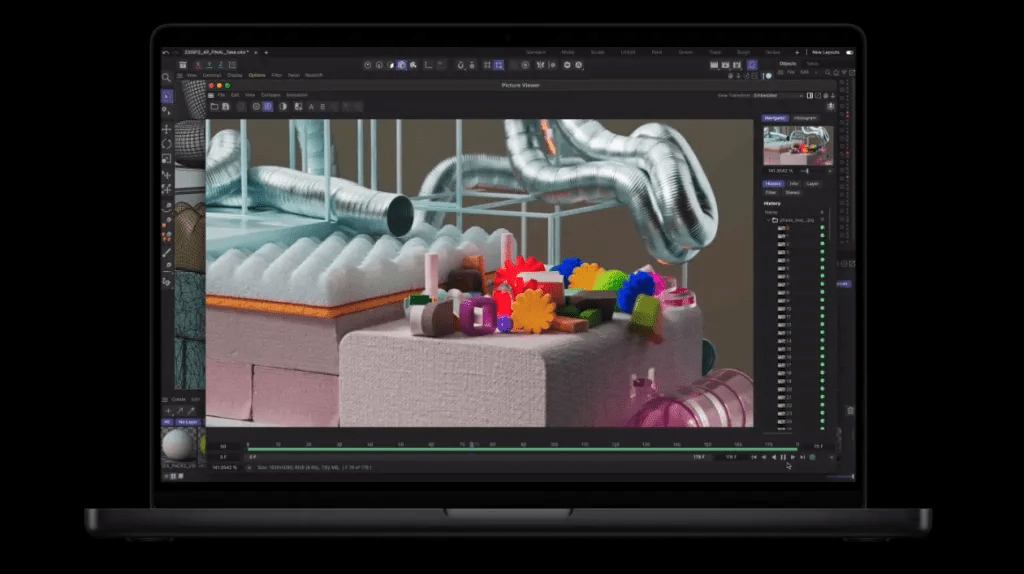Open the Picture Viewer Compare menu

[x=270, y=95]
